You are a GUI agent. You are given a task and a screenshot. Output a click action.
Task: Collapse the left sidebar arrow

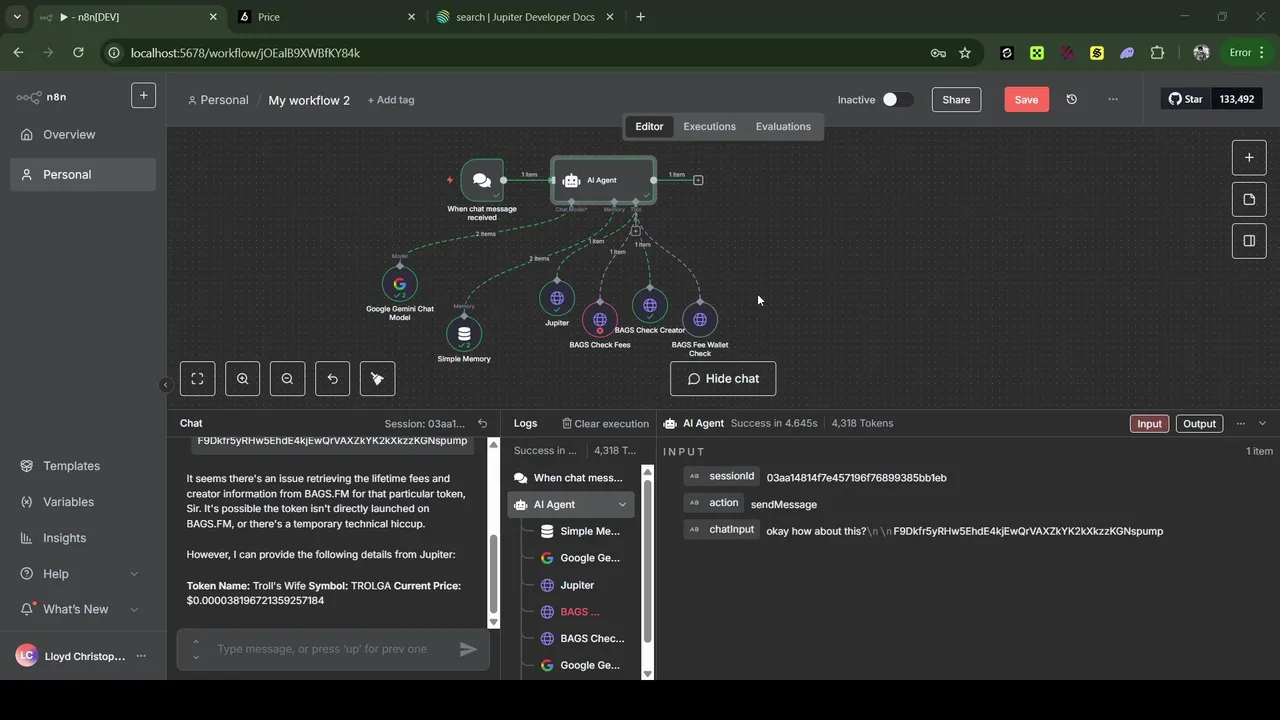pos(166,385)
